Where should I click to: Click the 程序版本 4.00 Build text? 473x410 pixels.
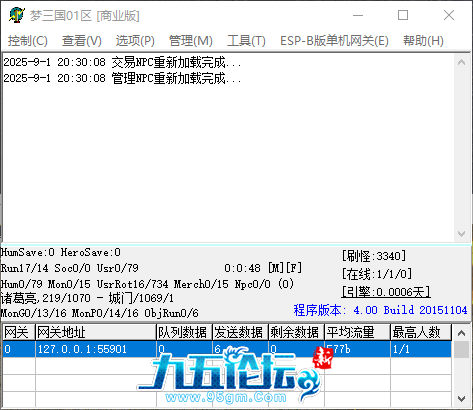coord(380,310)
